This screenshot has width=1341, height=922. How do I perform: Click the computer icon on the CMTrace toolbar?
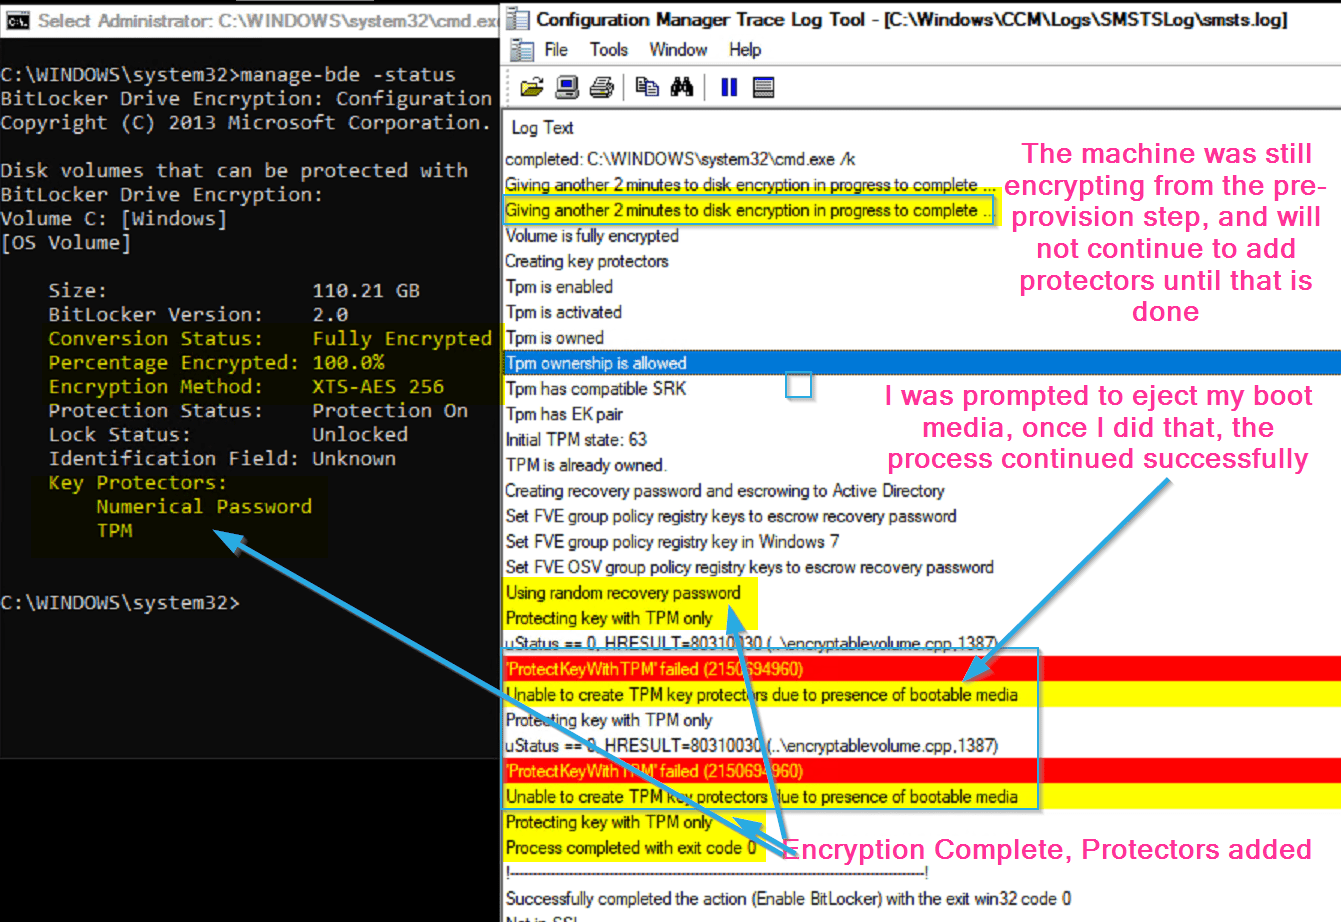coord(566,87)
